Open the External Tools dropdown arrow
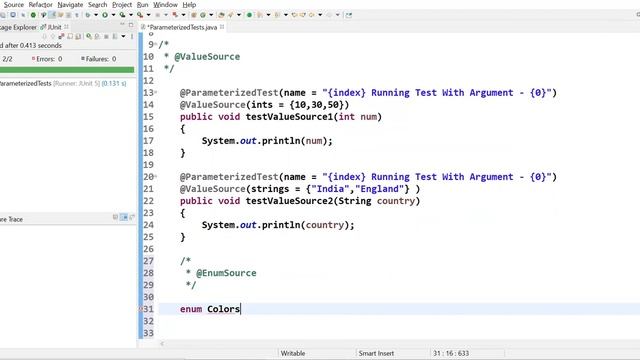Image resolution: width=640 pixels, height=360 pixels. pyautogui.click(x=149, y=15)
